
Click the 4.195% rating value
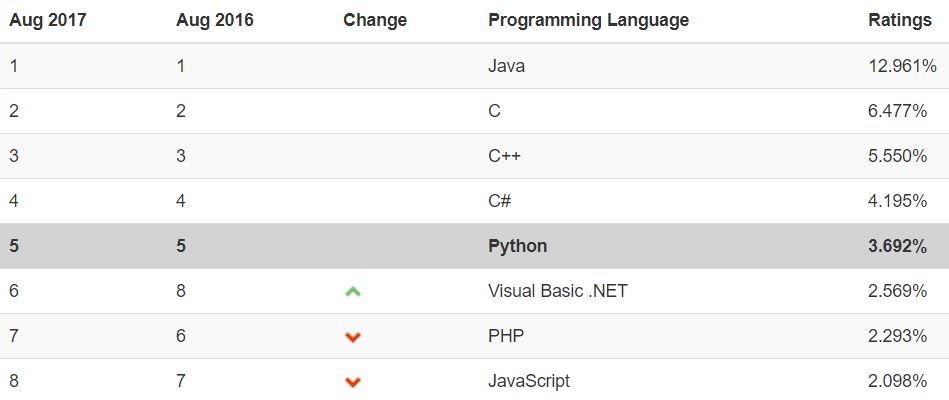point(898,201)
